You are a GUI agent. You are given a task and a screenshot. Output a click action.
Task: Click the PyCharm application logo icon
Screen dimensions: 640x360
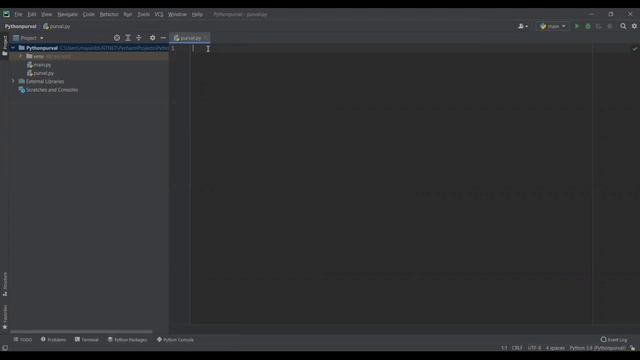[x=6, y=14]
